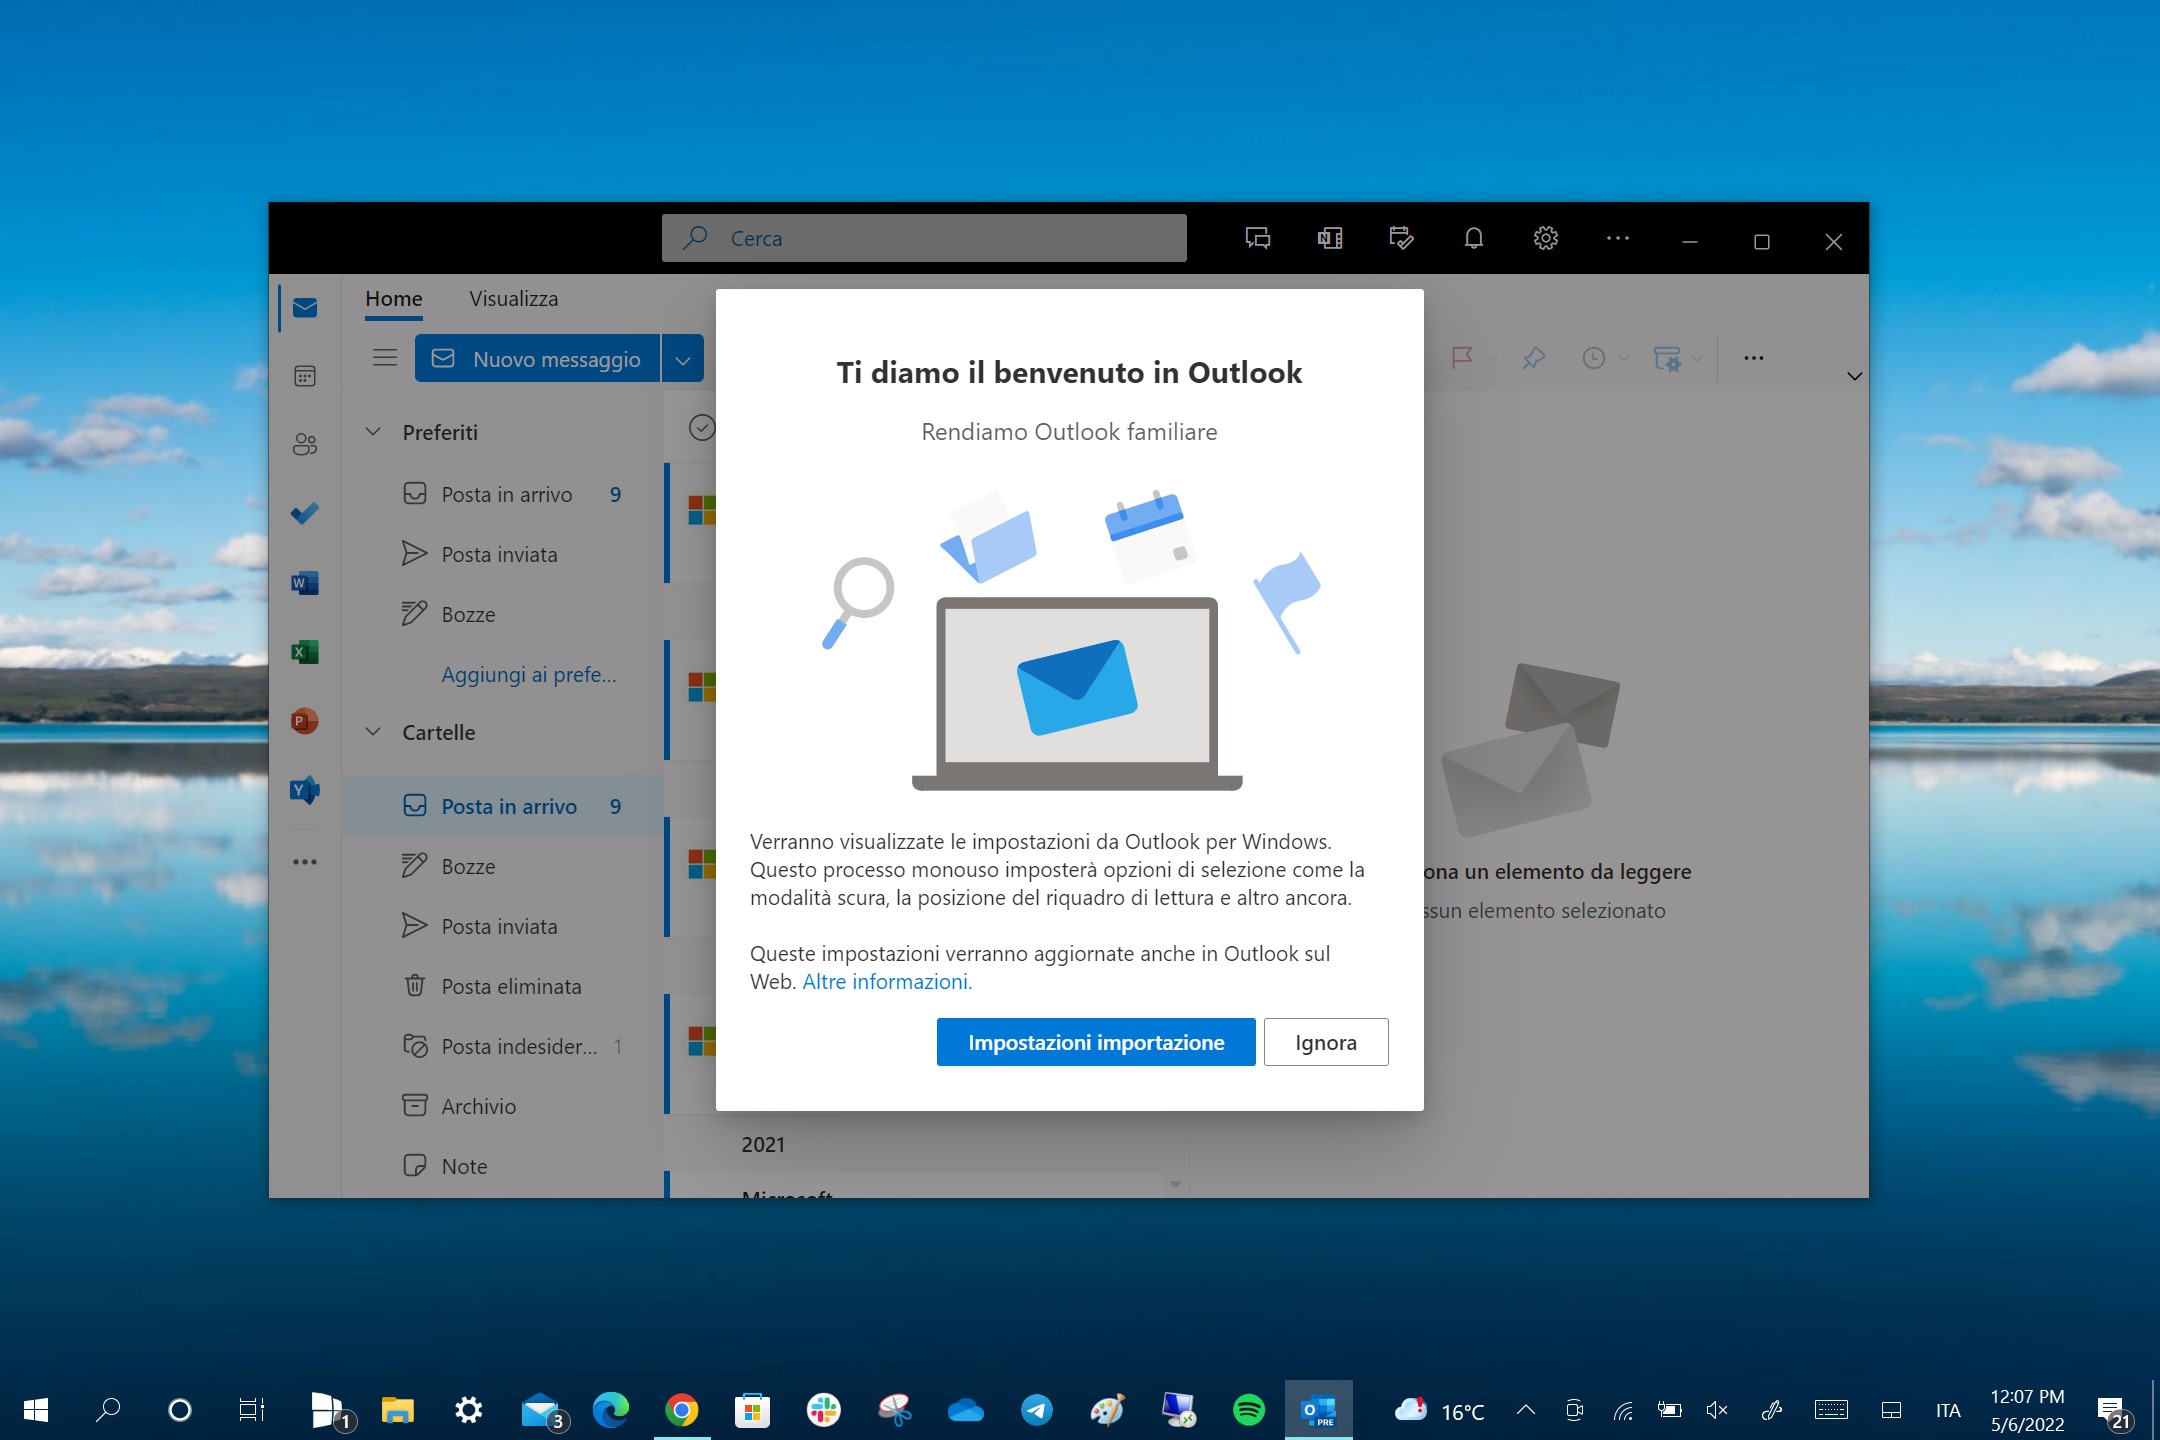Launch Excel from the left sidebar
The width and height of the screenshot is (2160, 1440).
point(305,652)
